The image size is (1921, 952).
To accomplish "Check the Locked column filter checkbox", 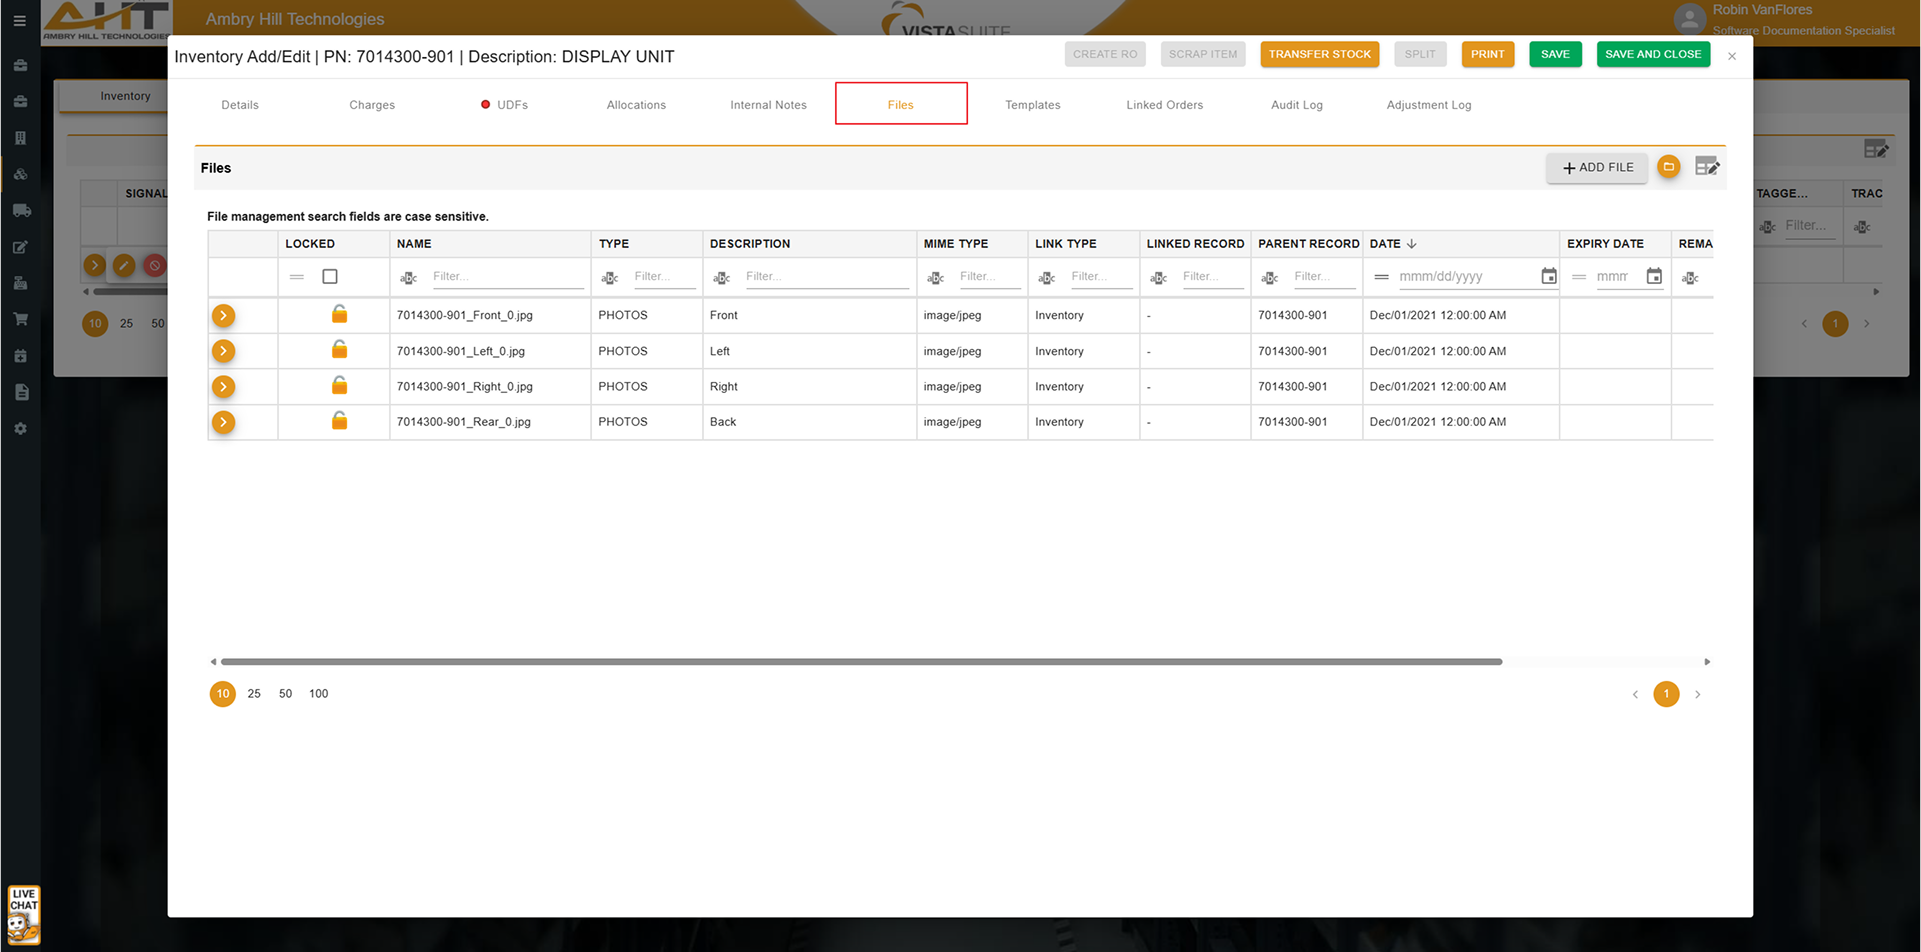I will [x=330, y=277].
